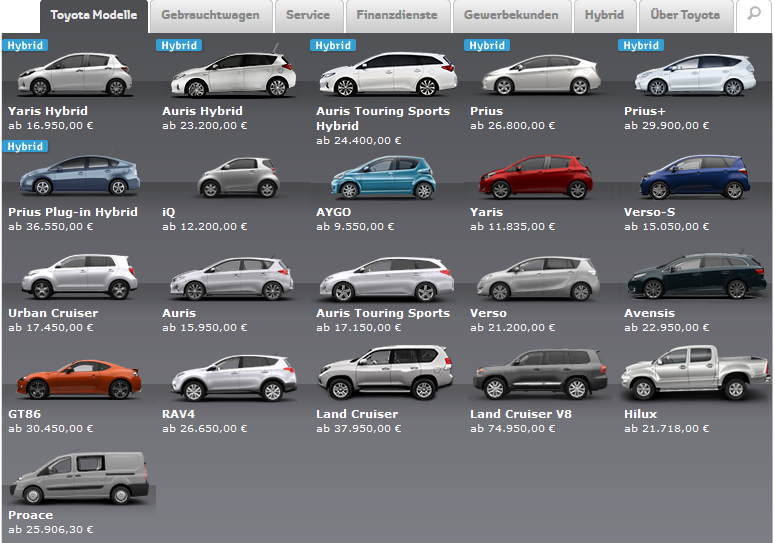Select the Proace van image
775x543 pixels.
[80, 477]
